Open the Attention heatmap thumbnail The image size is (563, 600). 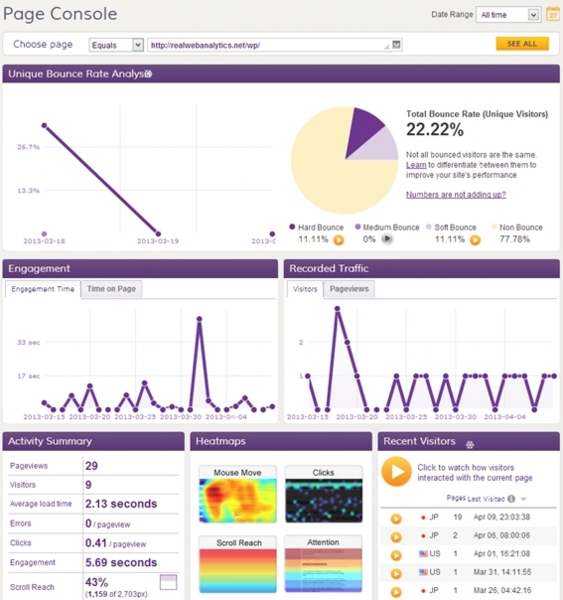(324, 564)
